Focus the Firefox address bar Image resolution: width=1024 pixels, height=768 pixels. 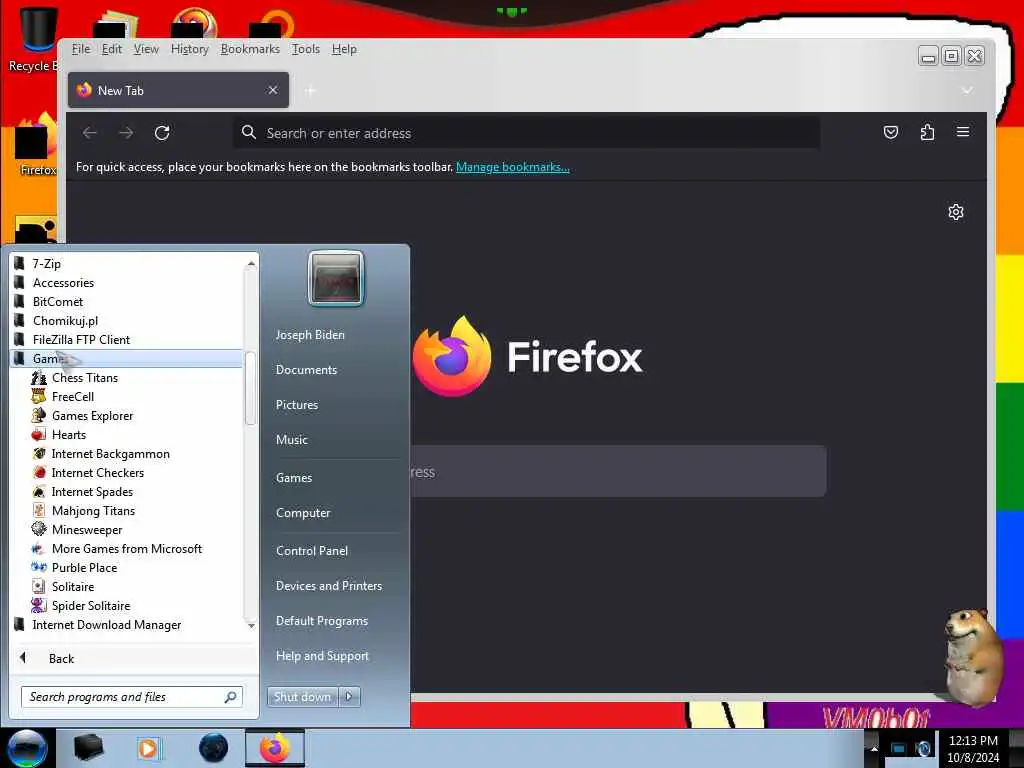click(x=526, y=133)
